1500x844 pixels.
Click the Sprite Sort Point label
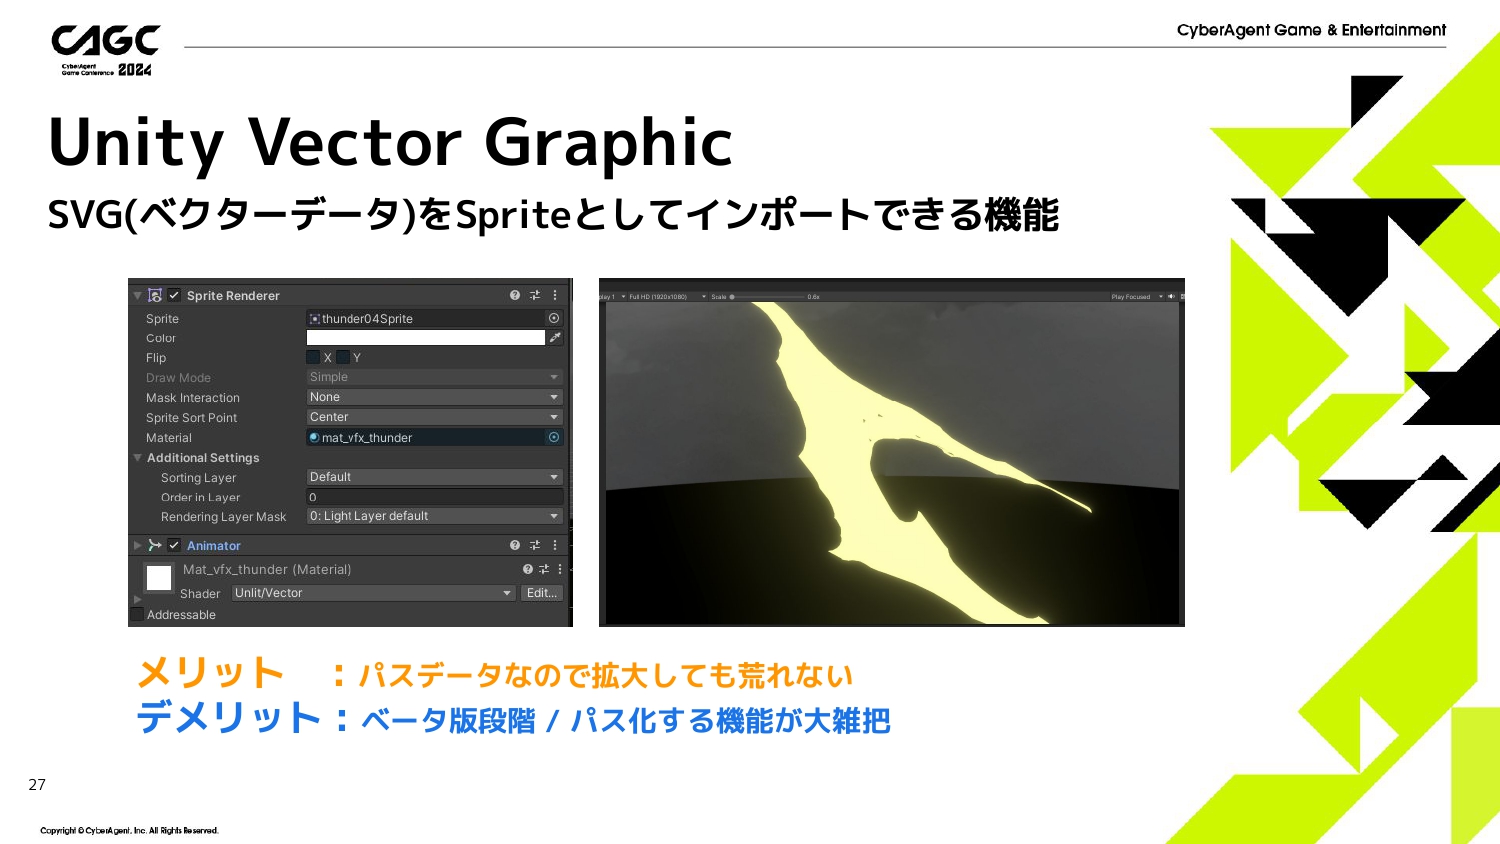tap(192, 418)
